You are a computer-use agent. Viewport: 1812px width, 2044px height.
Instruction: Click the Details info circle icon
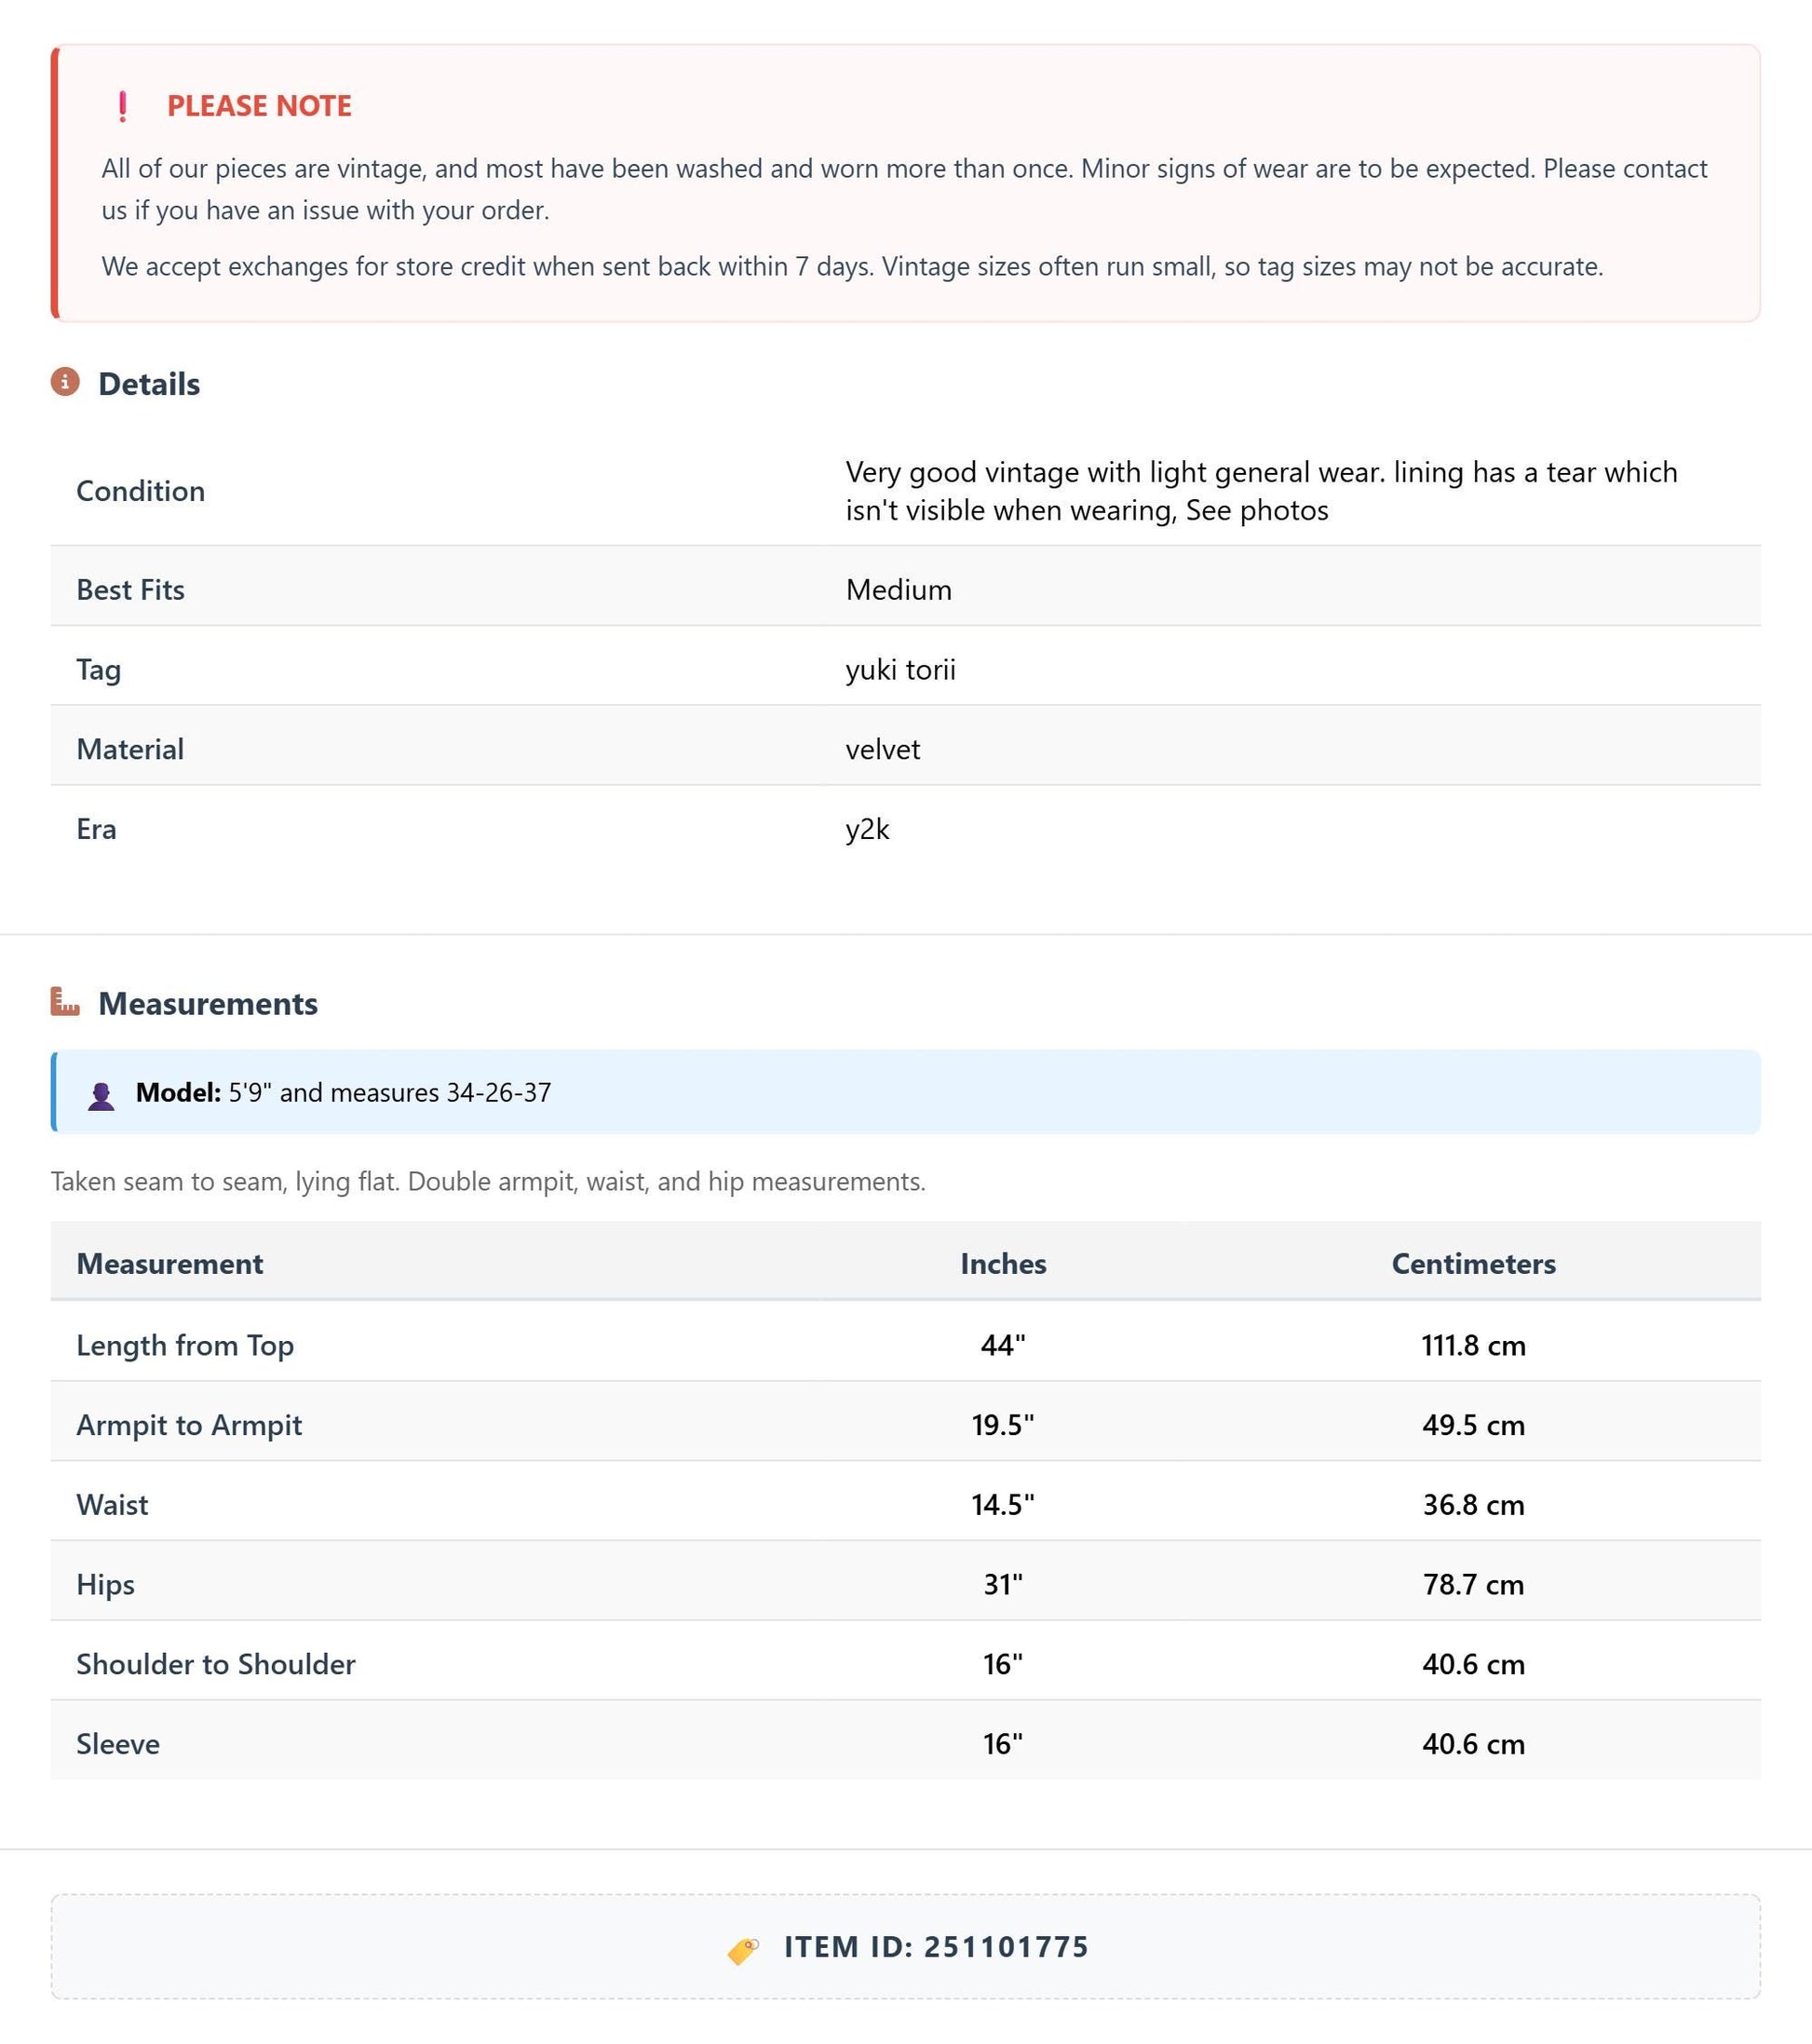pyautogui.click(x=65, y=382)
